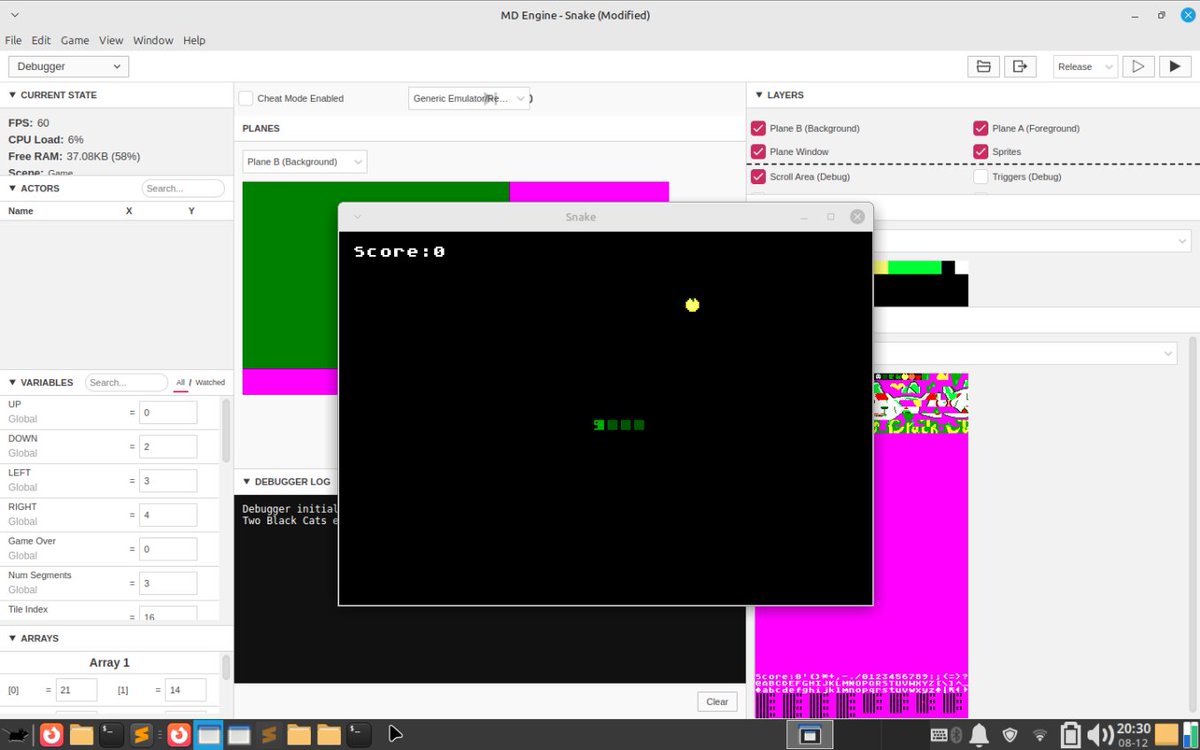The height and width of the screenshot is (750, 1200).
Task: Clear the debugger log
Action: (716, 701)
